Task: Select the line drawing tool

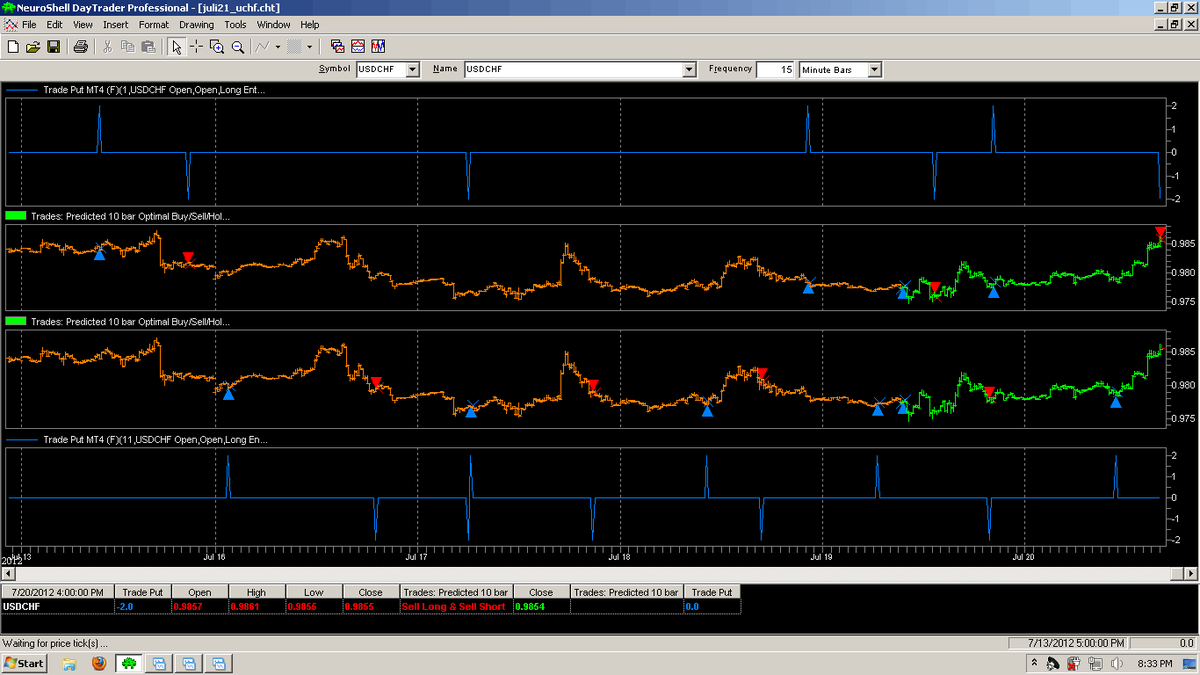Action: [x=263, y=46]
